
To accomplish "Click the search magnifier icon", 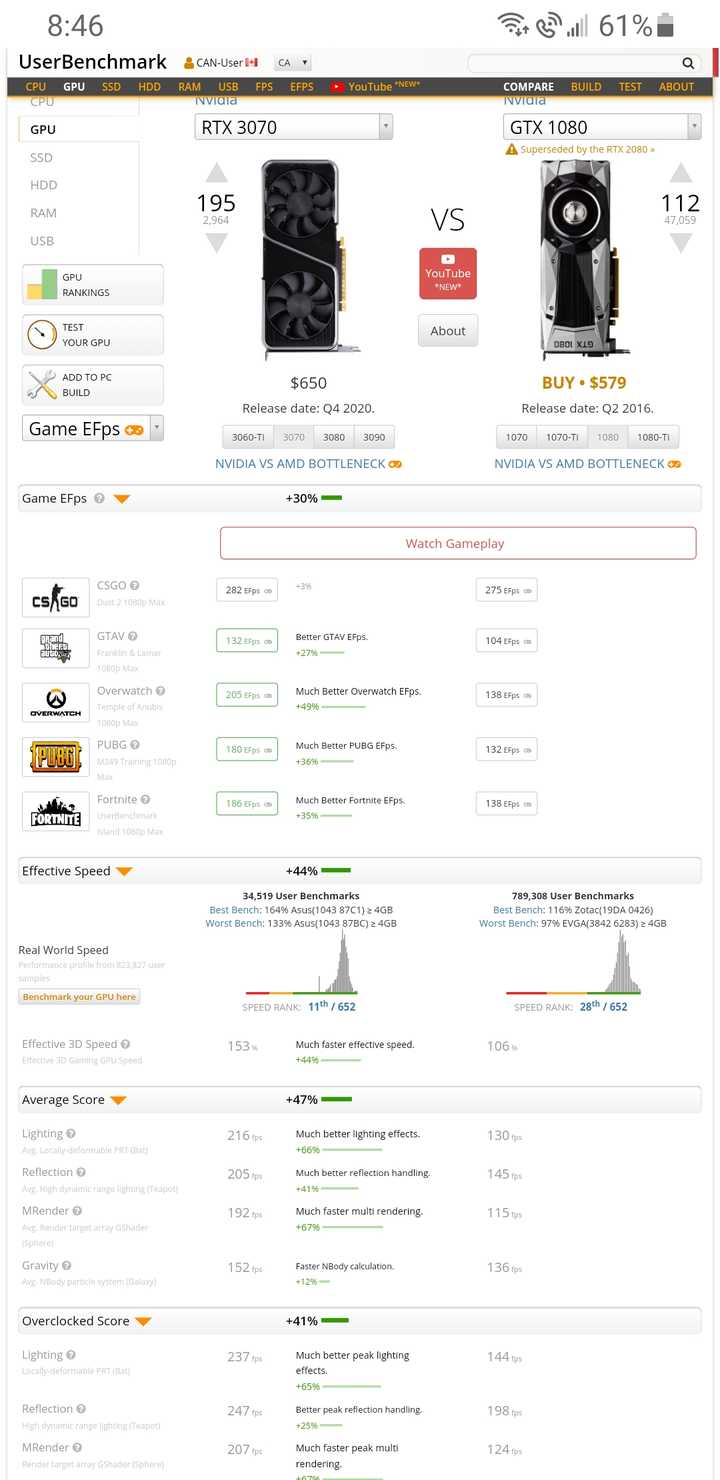I will click(x=688, y=63).
